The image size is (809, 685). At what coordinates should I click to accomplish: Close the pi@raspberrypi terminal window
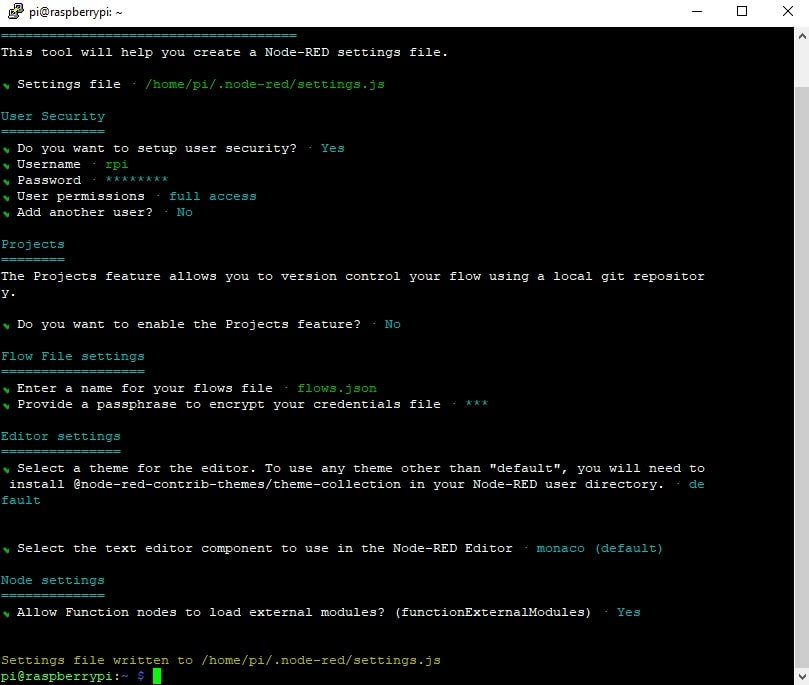coord(787,11)
